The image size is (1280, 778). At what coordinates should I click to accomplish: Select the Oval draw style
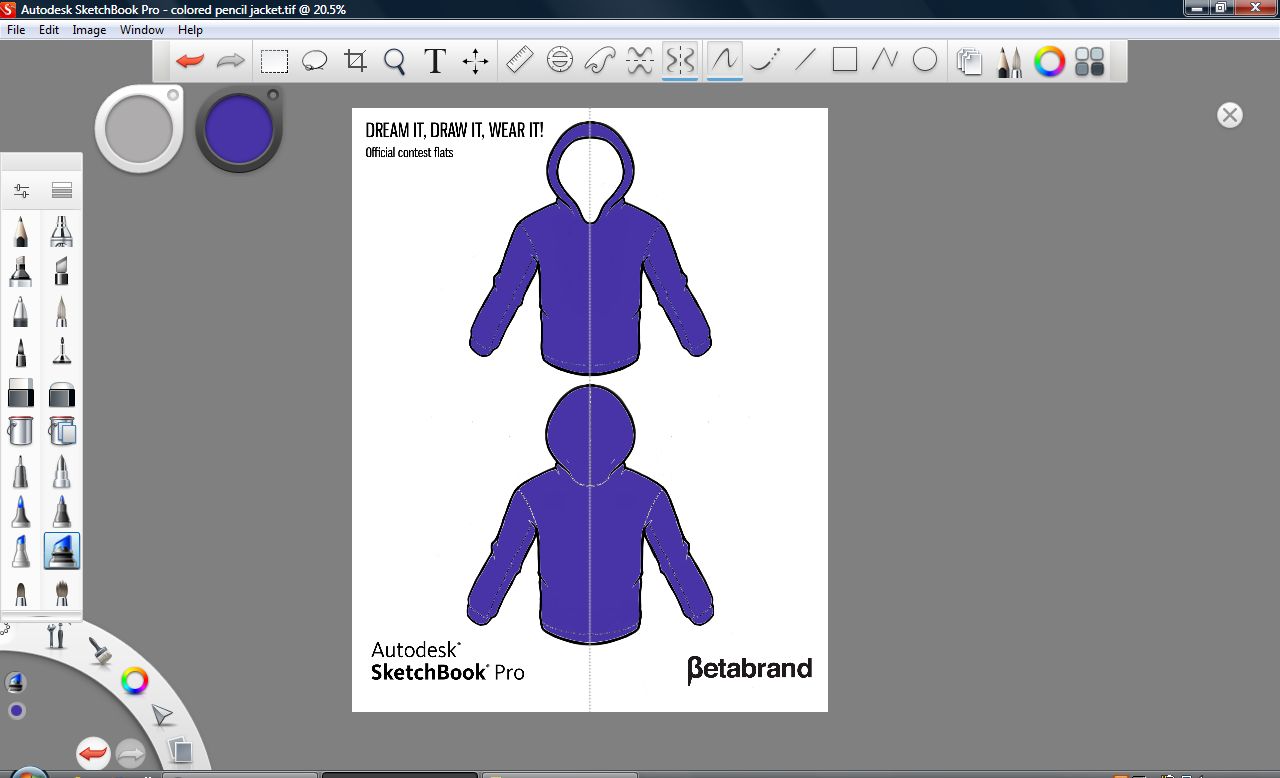point(925,61)
